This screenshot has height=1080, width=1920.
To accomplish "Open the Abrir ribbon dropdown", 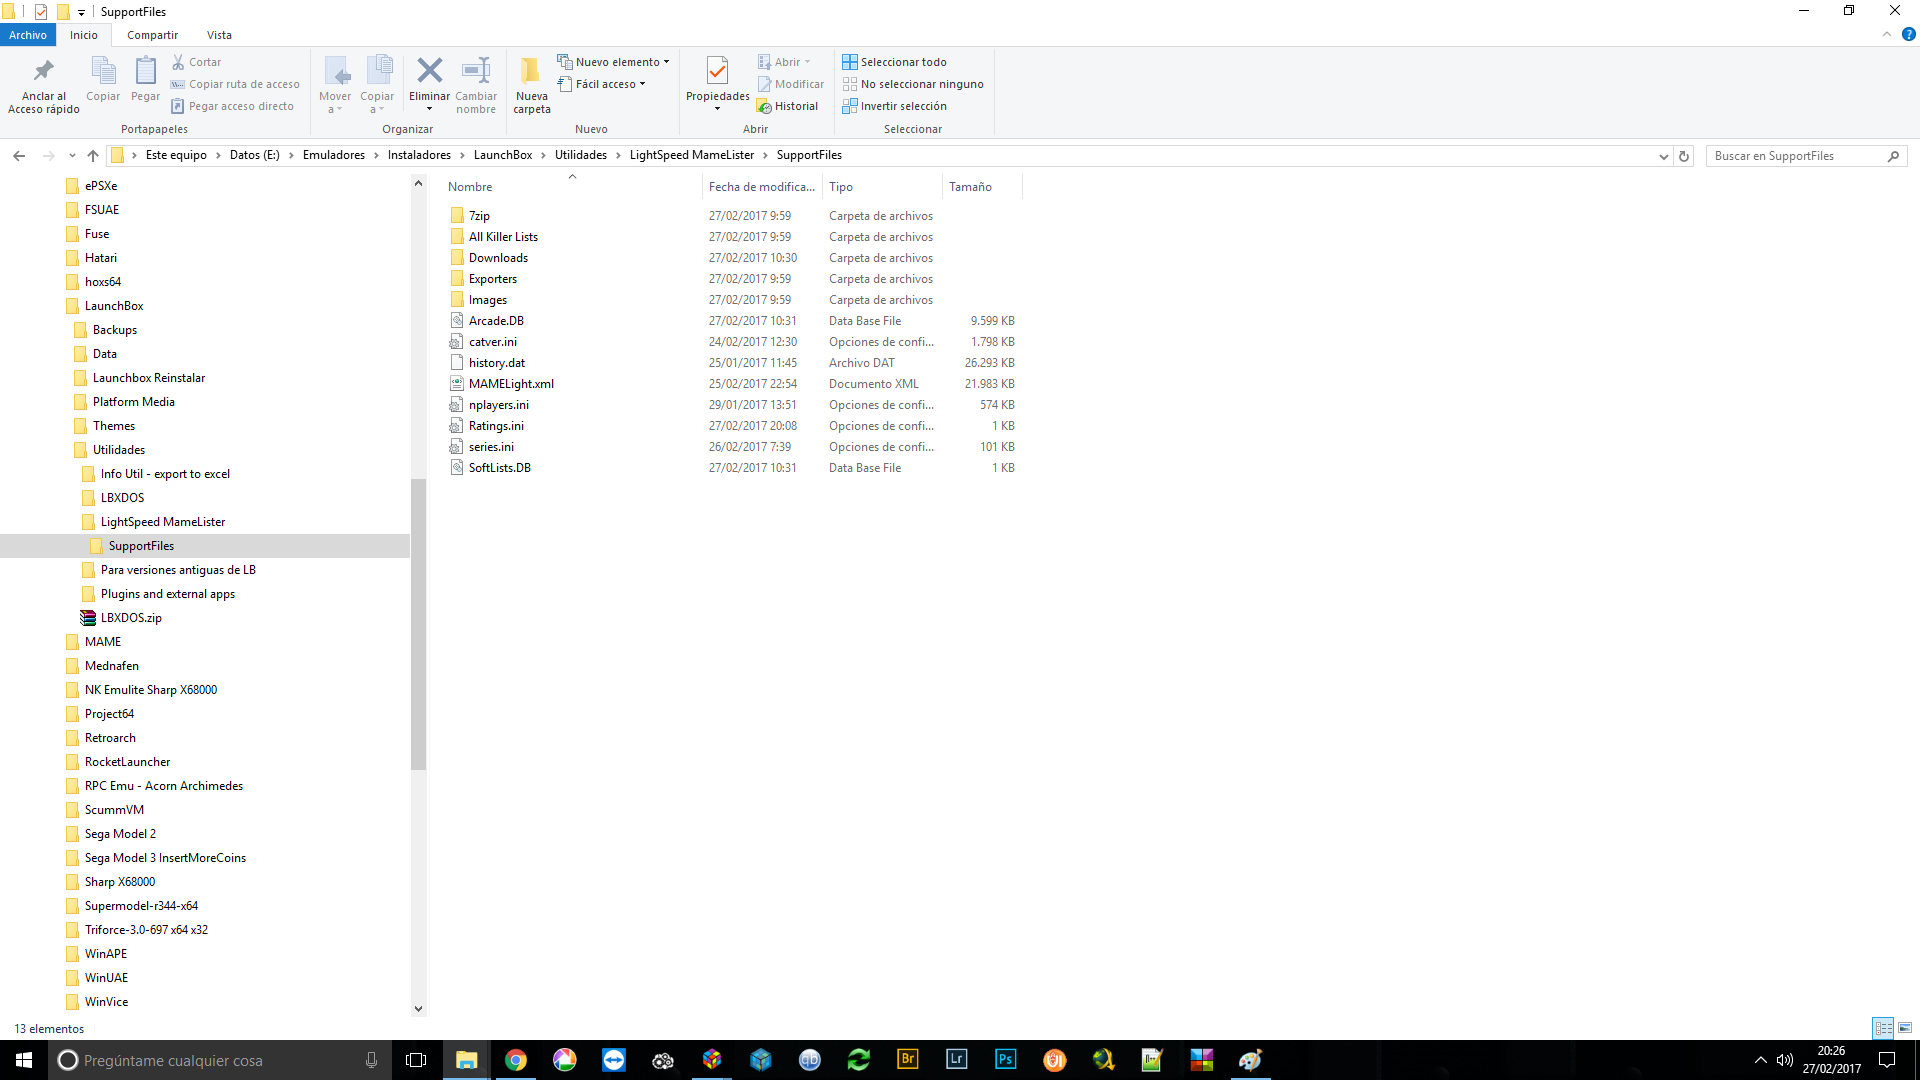I will pyautogui.click(x=784, y=62).
